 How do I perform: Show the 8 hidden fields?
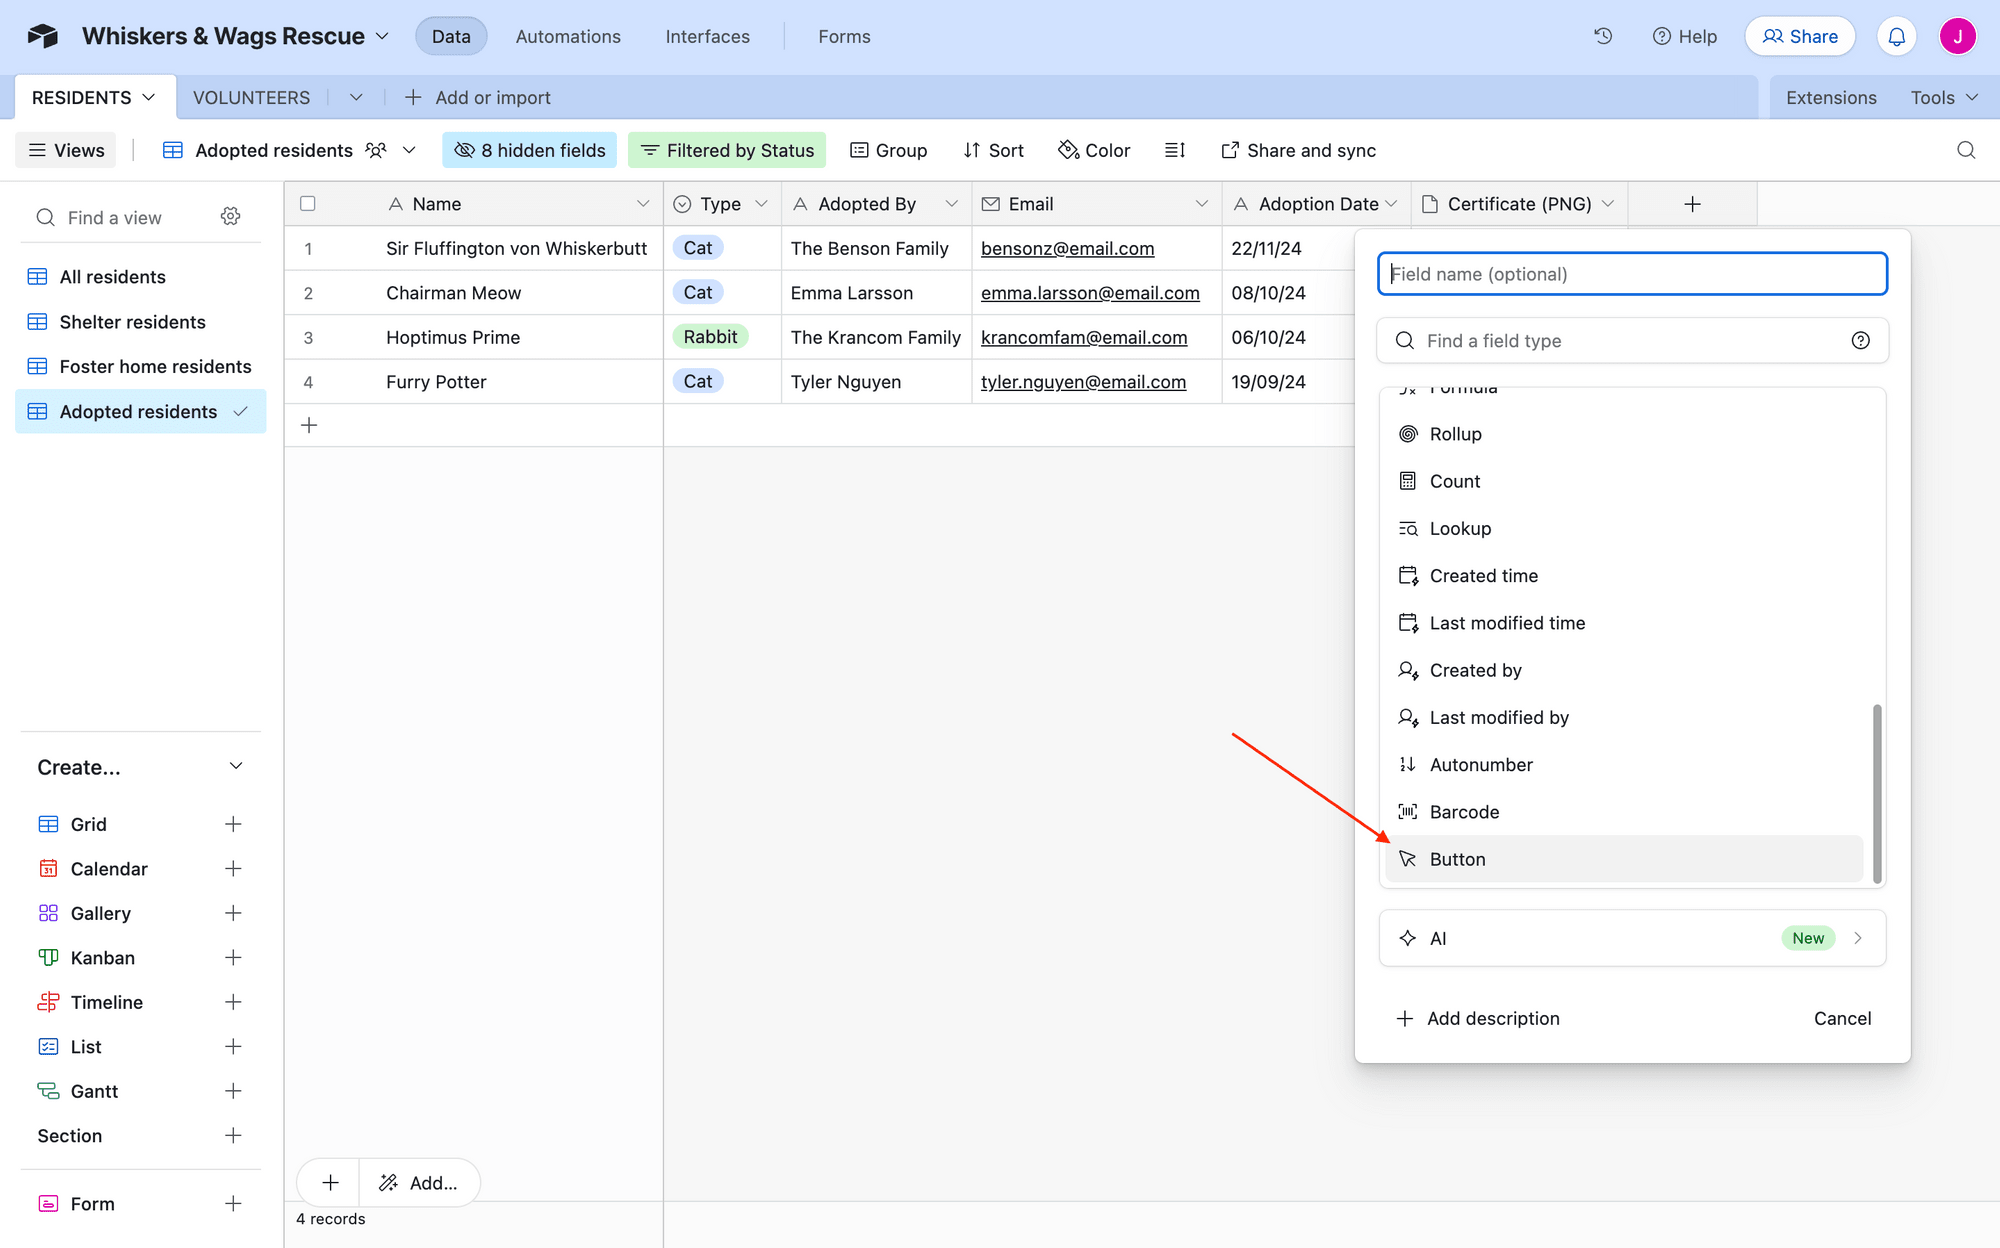pos(529,149)
